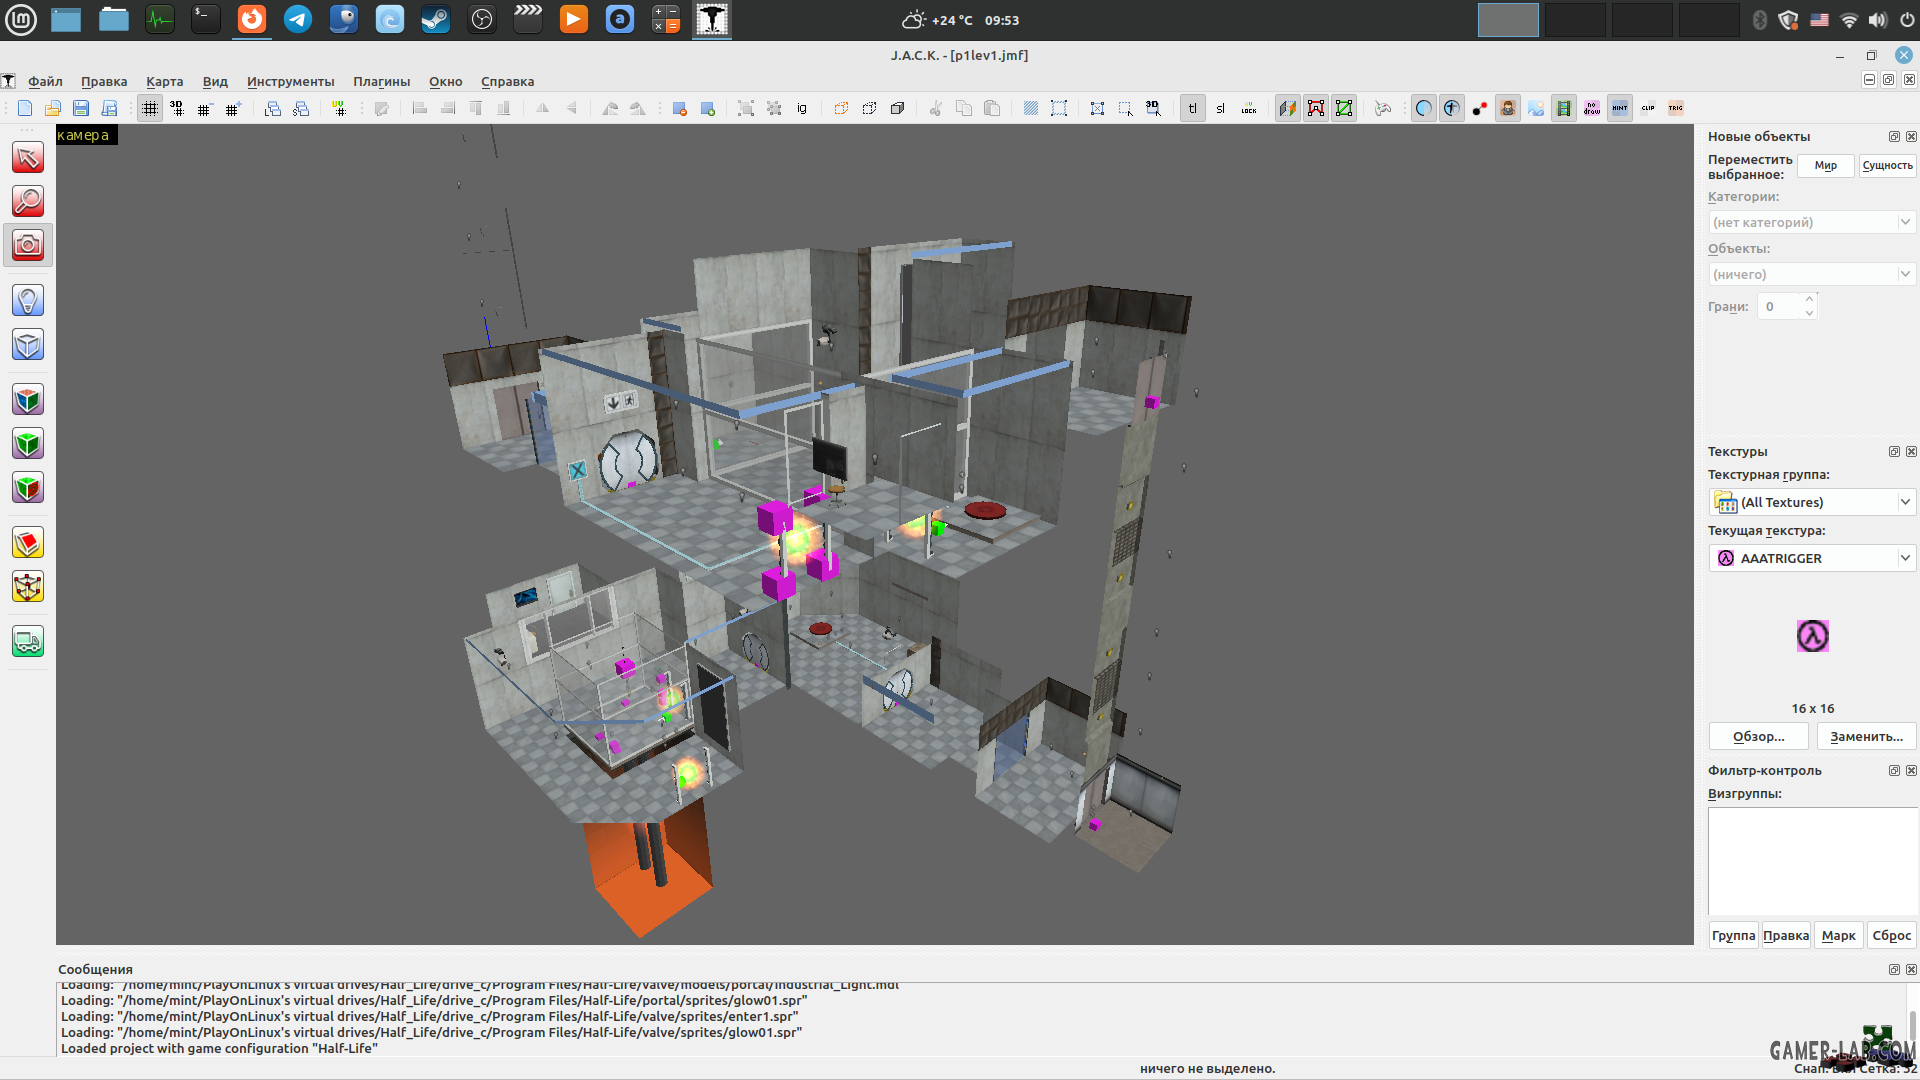Screen dimensions: 1920x1080
Task: Pick the Block creation tool
Action: click(x=28, y=344)
